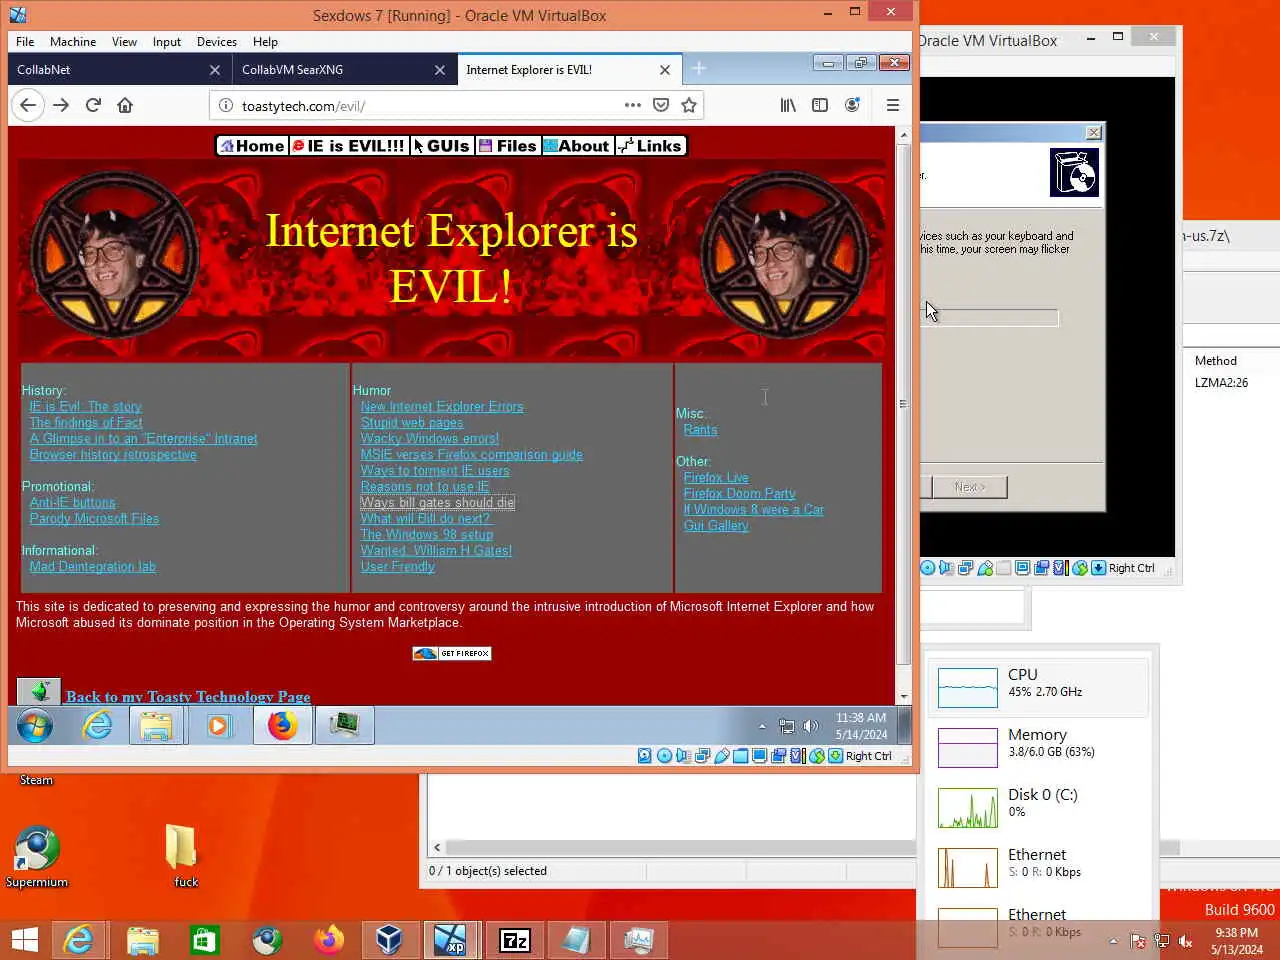Launch Supermium from host taskbar
Viewport: 1280px width, 960px height.
pos(267,940)
